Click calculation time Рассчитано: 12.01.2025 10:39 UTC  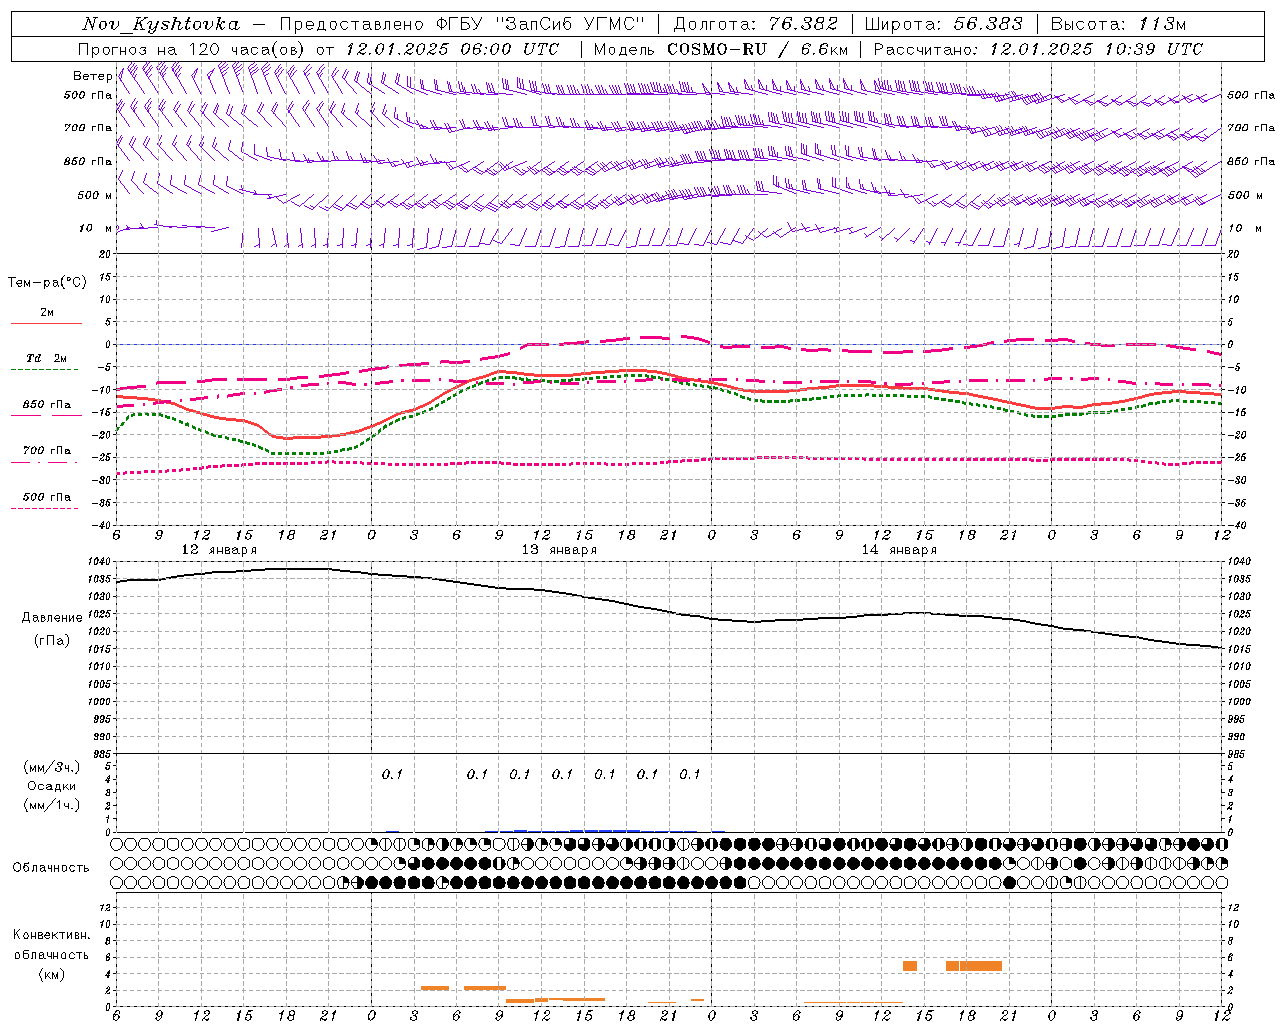click(1038, 49)
